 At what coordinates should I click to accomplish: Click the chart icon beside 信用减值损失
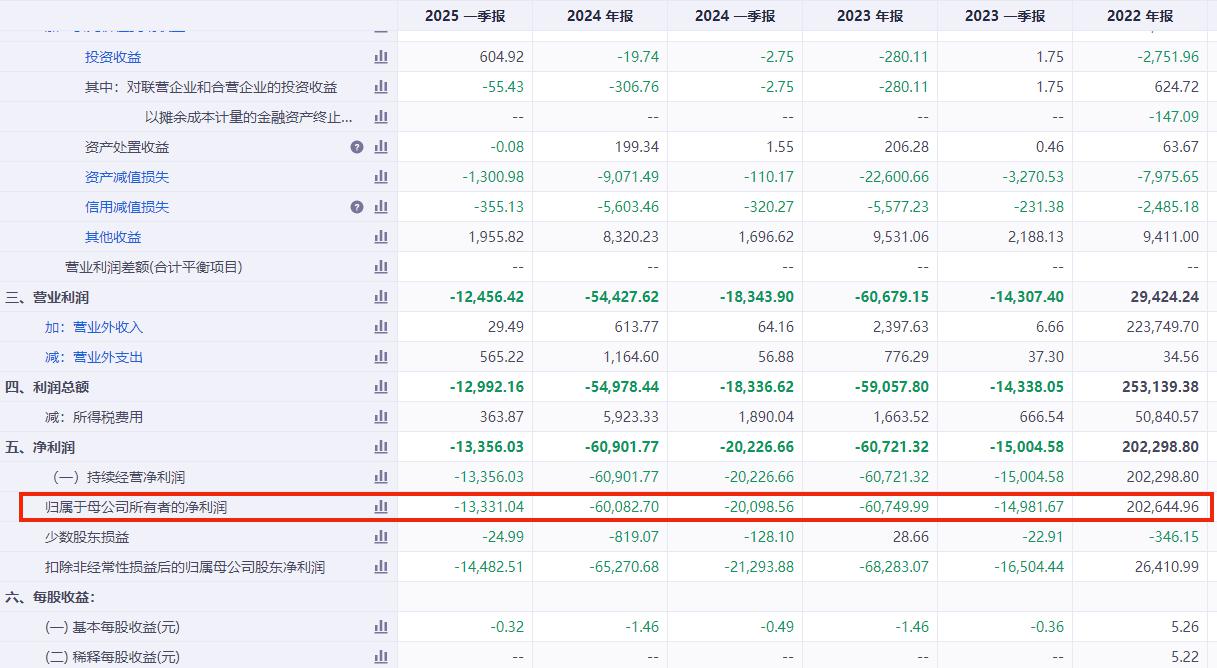click(380, 207)
